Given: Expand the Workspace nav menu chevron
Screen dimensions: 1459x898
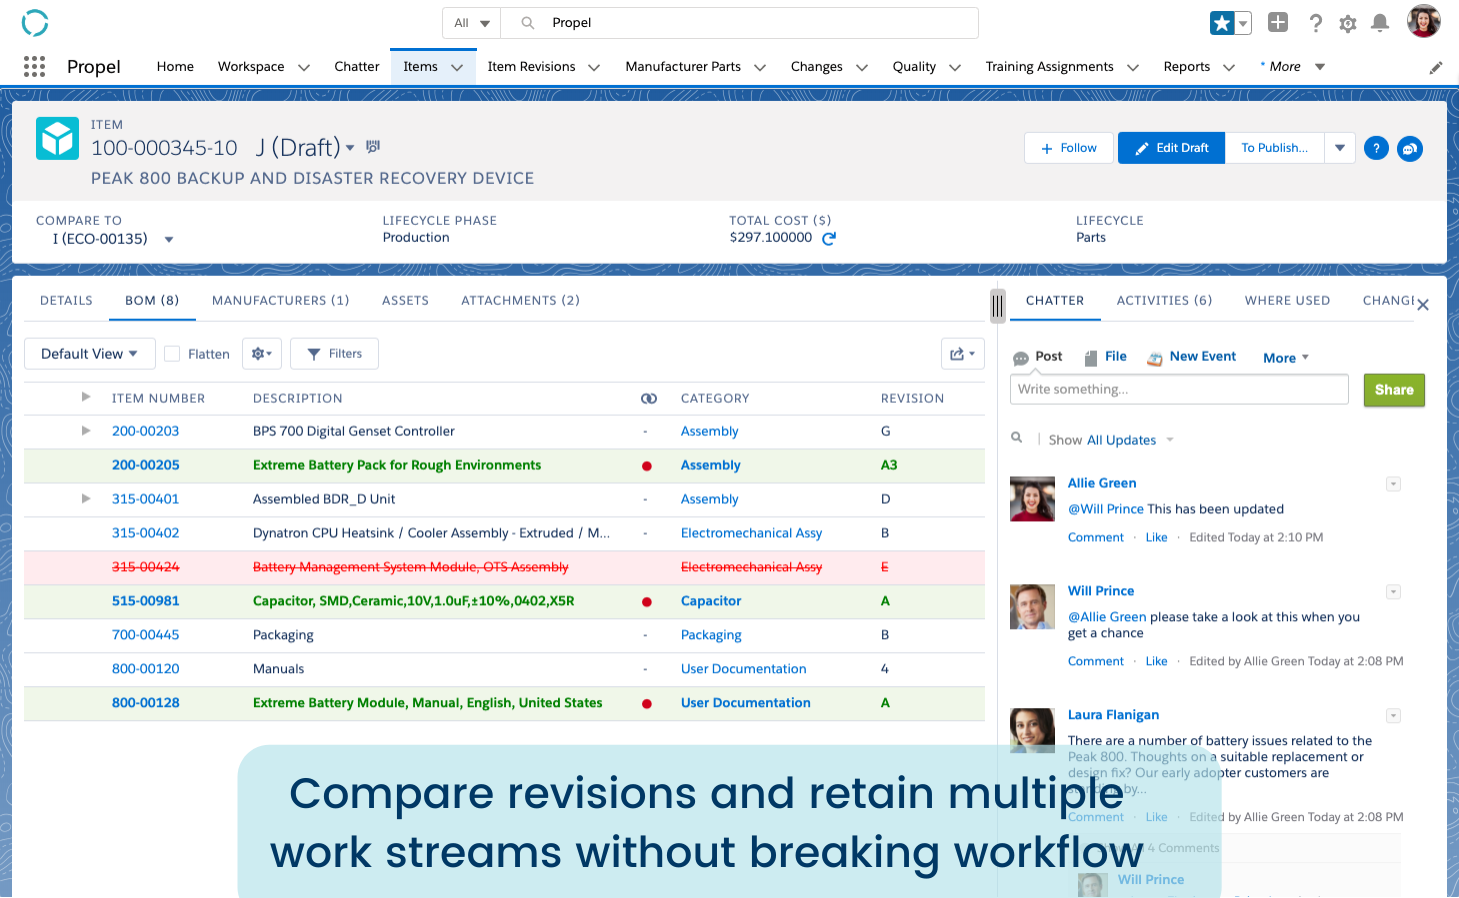Looking at the screenshot, I should coord(304,68).
